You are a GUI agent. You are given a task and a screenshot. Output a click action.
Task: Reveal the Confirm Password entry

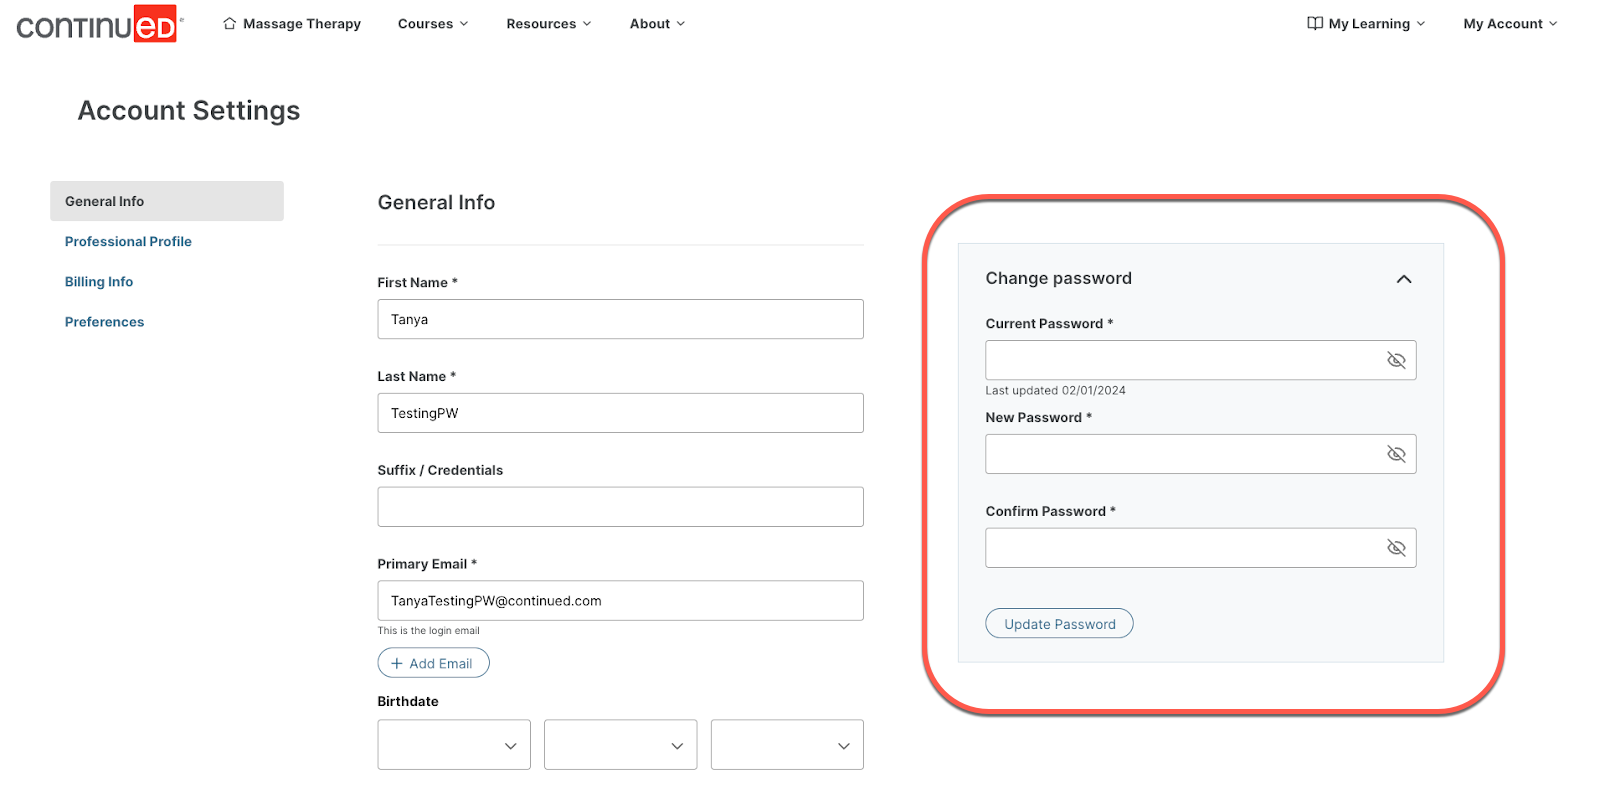click(1396, 548)
